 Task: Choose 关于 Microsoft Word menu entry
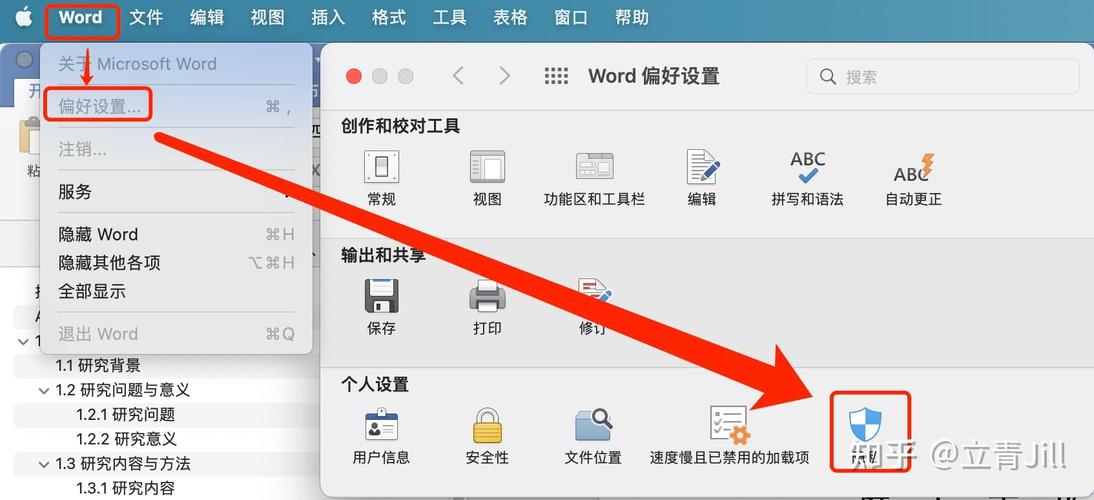click(x=176, y=64)
